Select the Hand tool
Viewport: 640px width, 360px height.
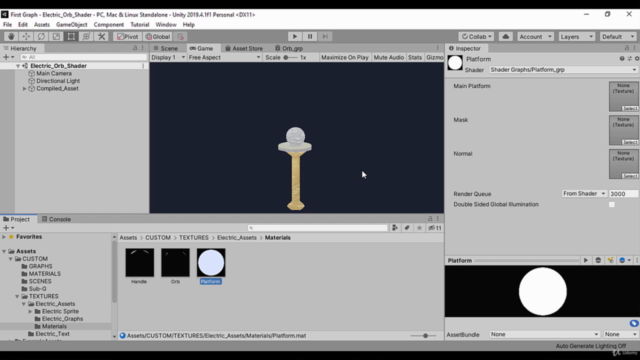[x=11, y=37]
